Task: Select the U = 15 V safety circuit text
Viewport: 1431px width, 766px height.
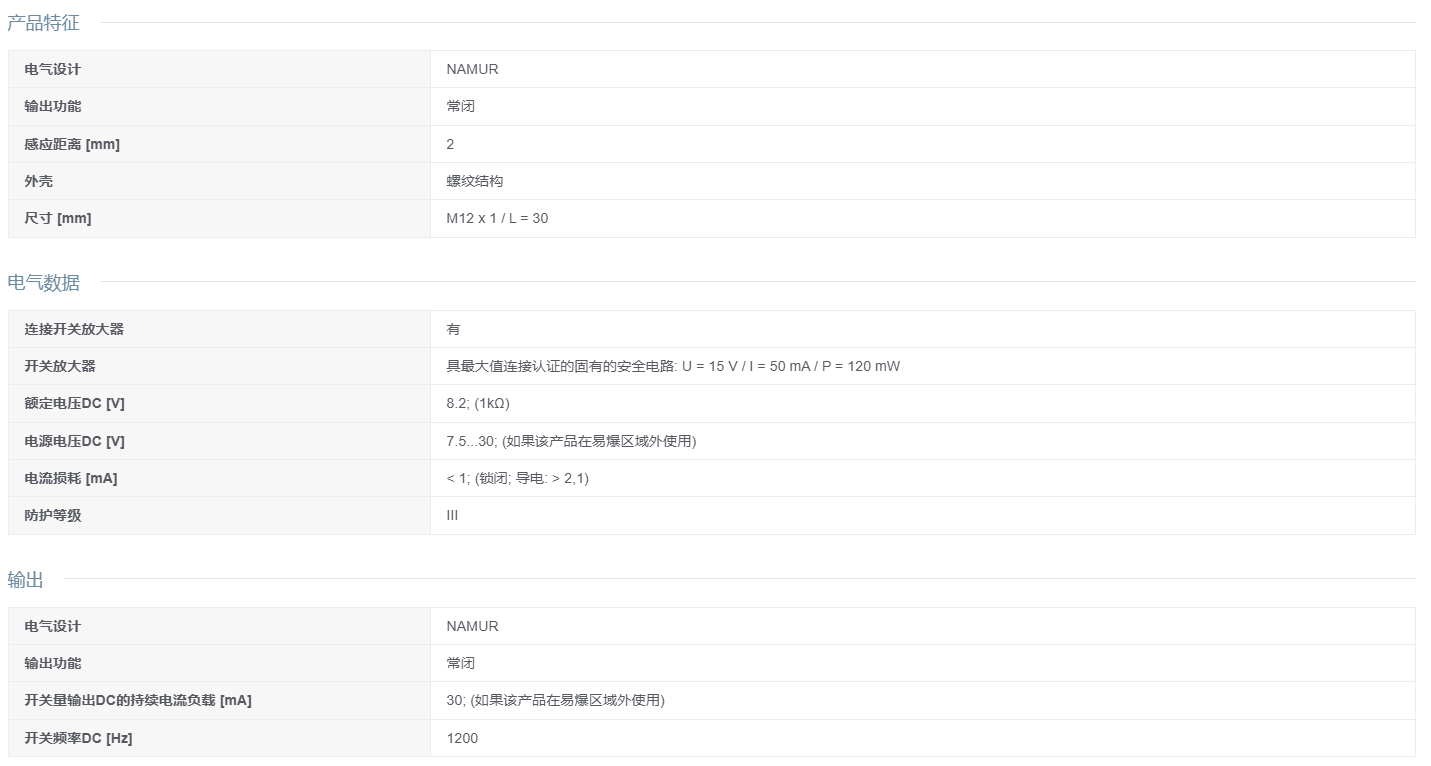Action: click(x=673, y=366)
